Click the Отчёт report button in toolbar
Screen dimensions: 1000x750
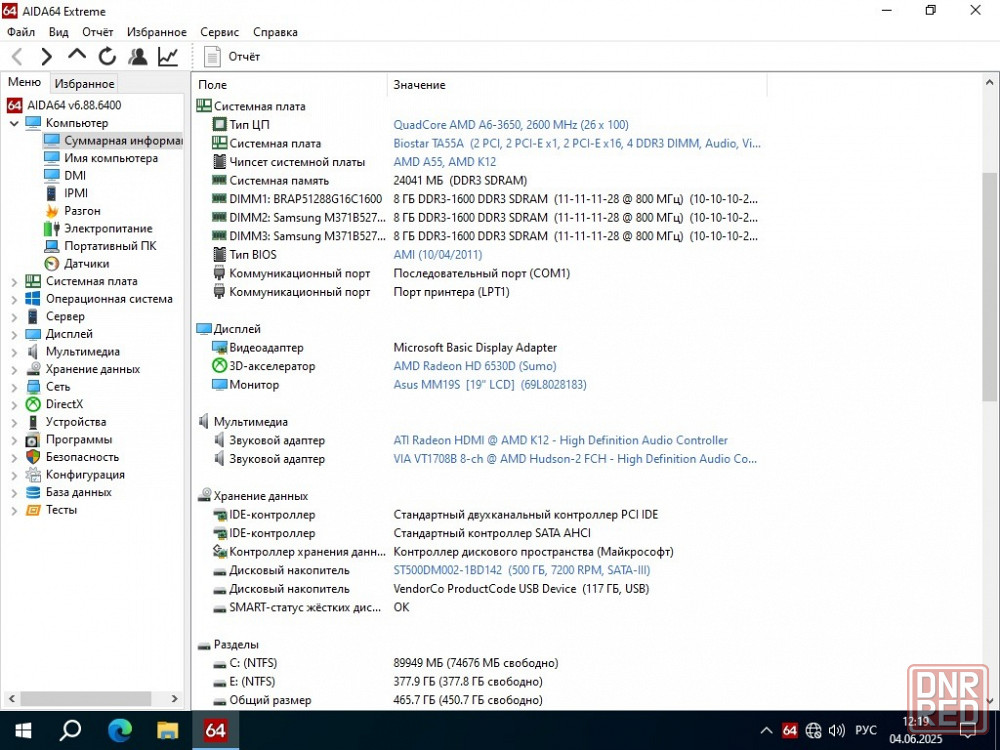point(232,57)
